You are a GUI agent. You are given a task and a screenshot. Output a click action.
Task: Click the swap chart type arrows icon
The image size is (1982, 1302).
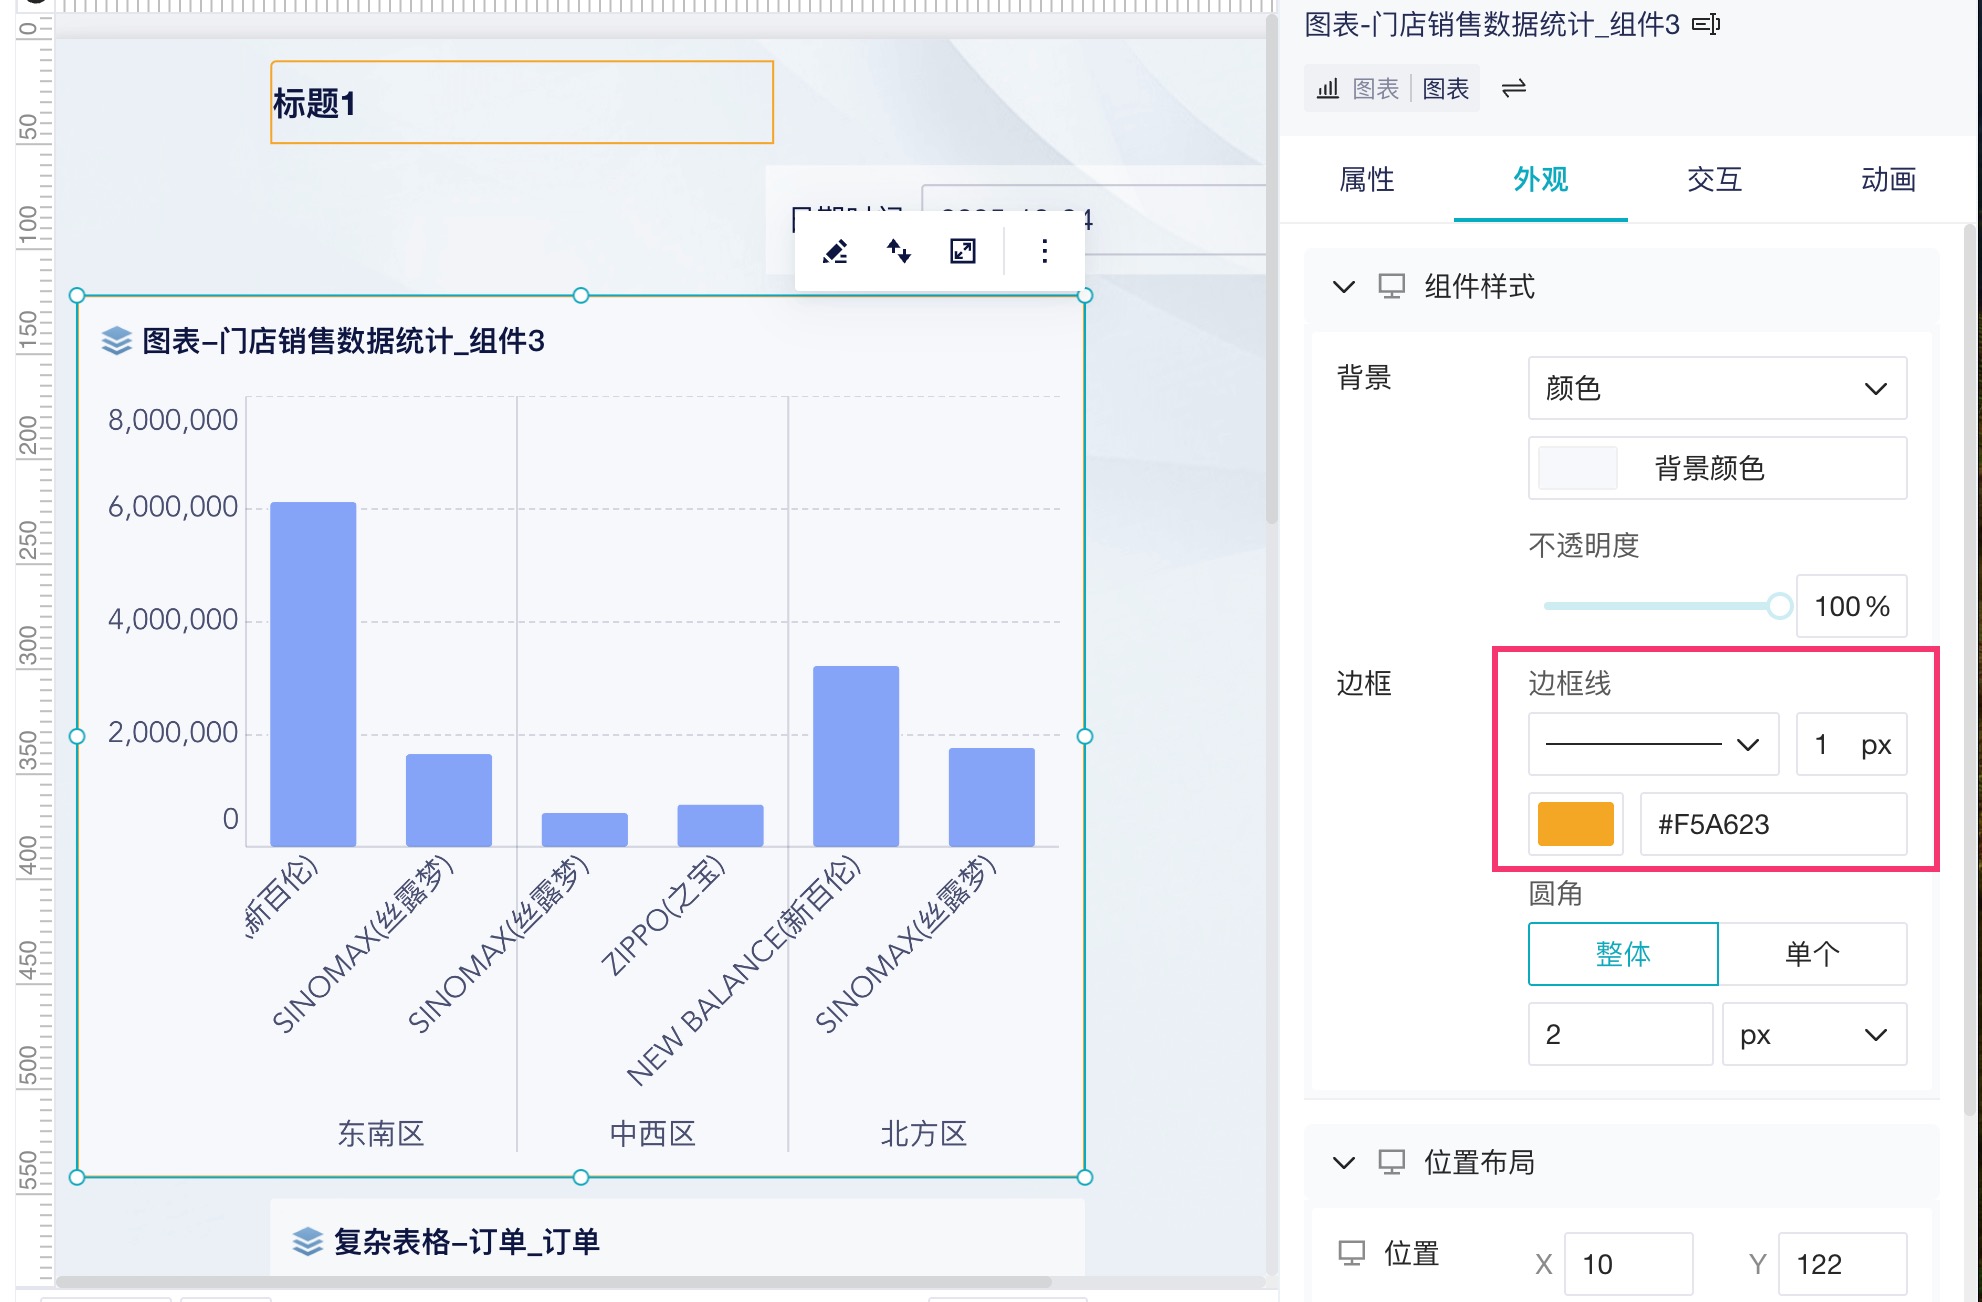tap(1514, 88)
